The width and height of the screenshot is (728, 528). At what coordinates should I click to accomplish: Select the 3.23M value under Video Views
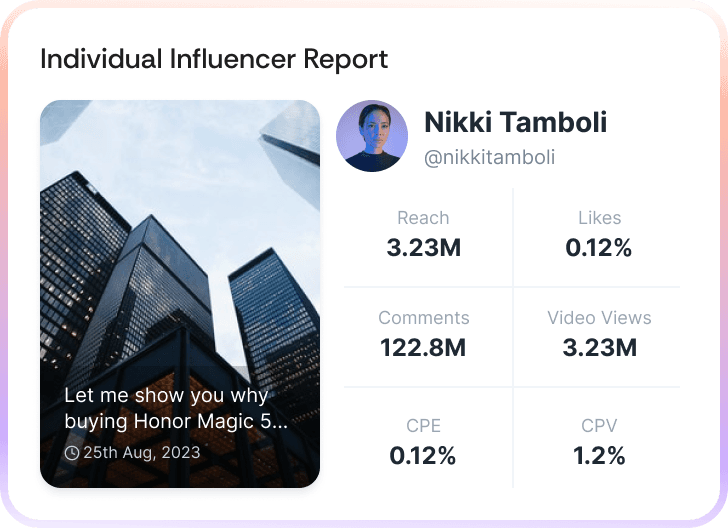(x=599, y=348)
